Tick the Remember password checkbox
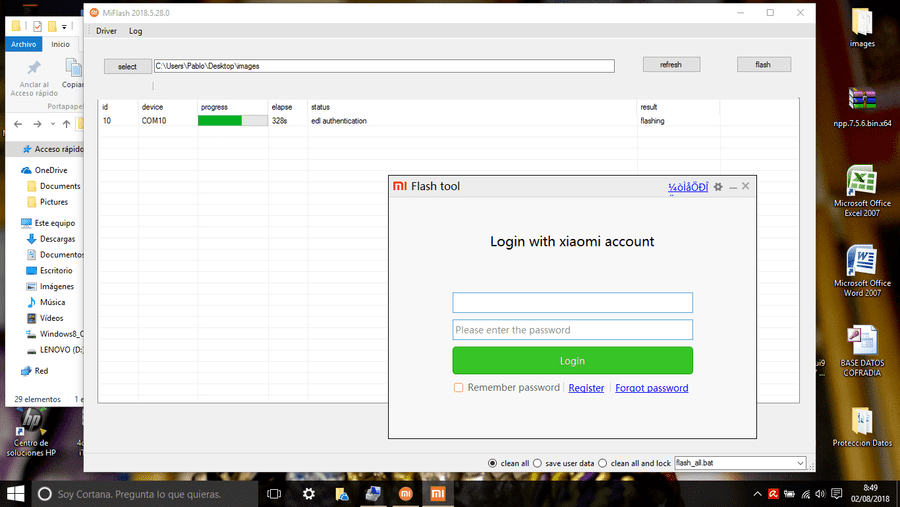Viewport: 900px width, 507px height. pyautogui.click(x=458, y=388)
